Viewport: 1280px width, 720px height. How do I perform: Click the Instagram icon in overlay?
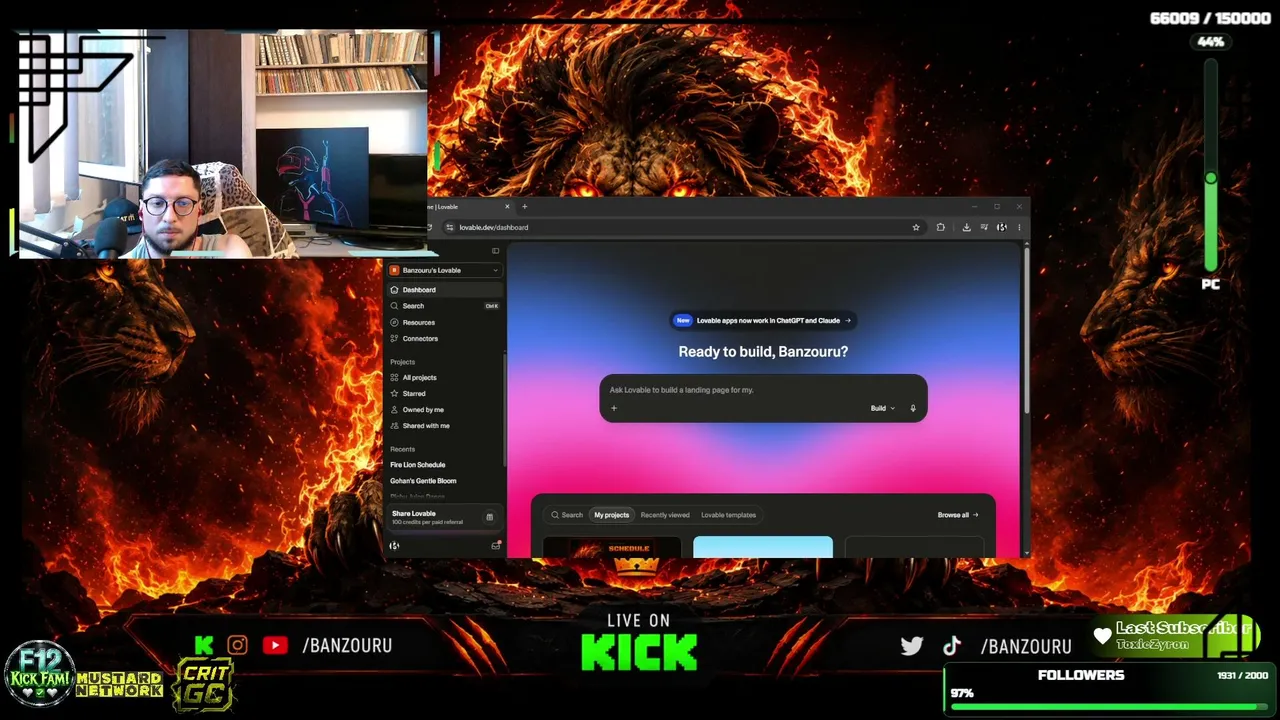pos(237,646)
